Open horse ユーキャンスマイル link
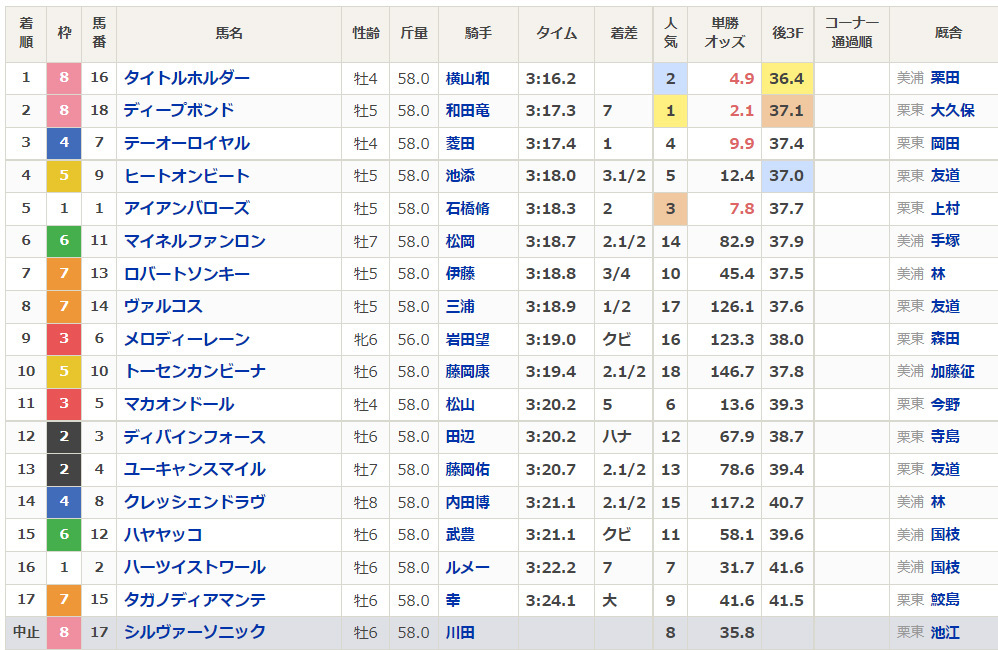Viewport: 998px width, 650px height. point(195,469)
